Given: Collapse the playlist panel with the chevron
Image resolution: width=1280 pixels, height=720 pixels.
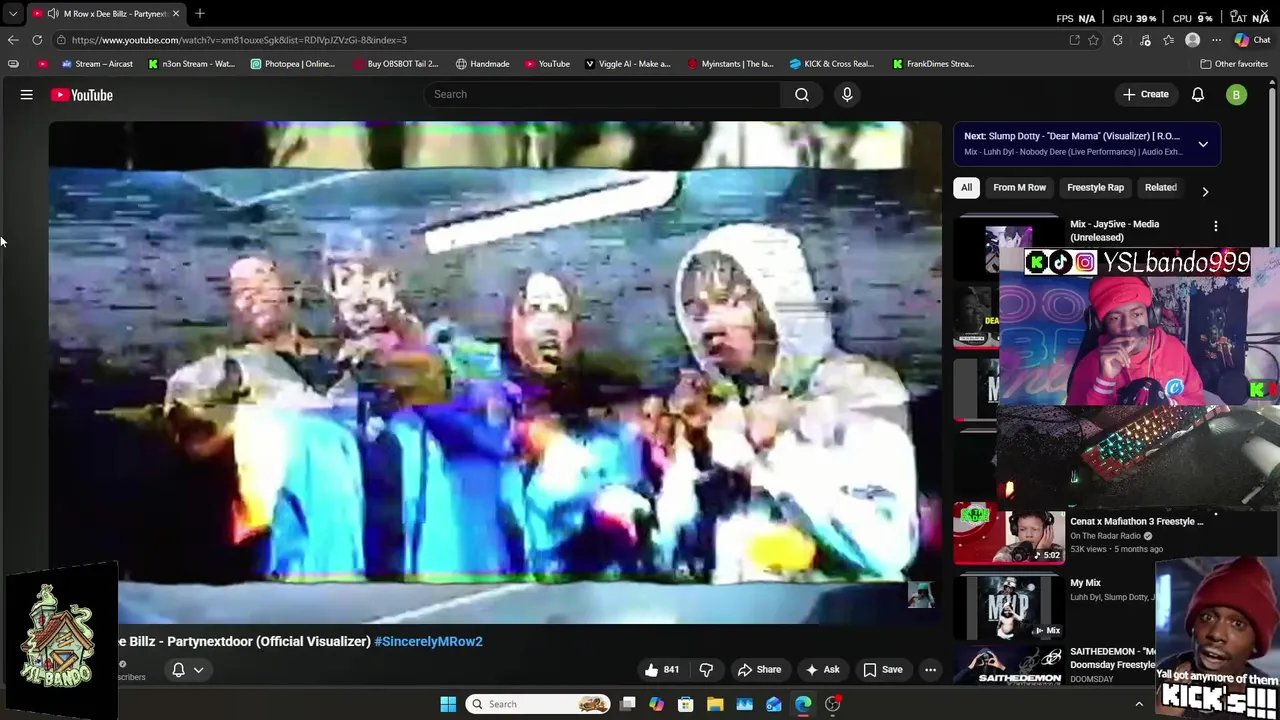Looking at the screenshot, I should [1203, 144].
